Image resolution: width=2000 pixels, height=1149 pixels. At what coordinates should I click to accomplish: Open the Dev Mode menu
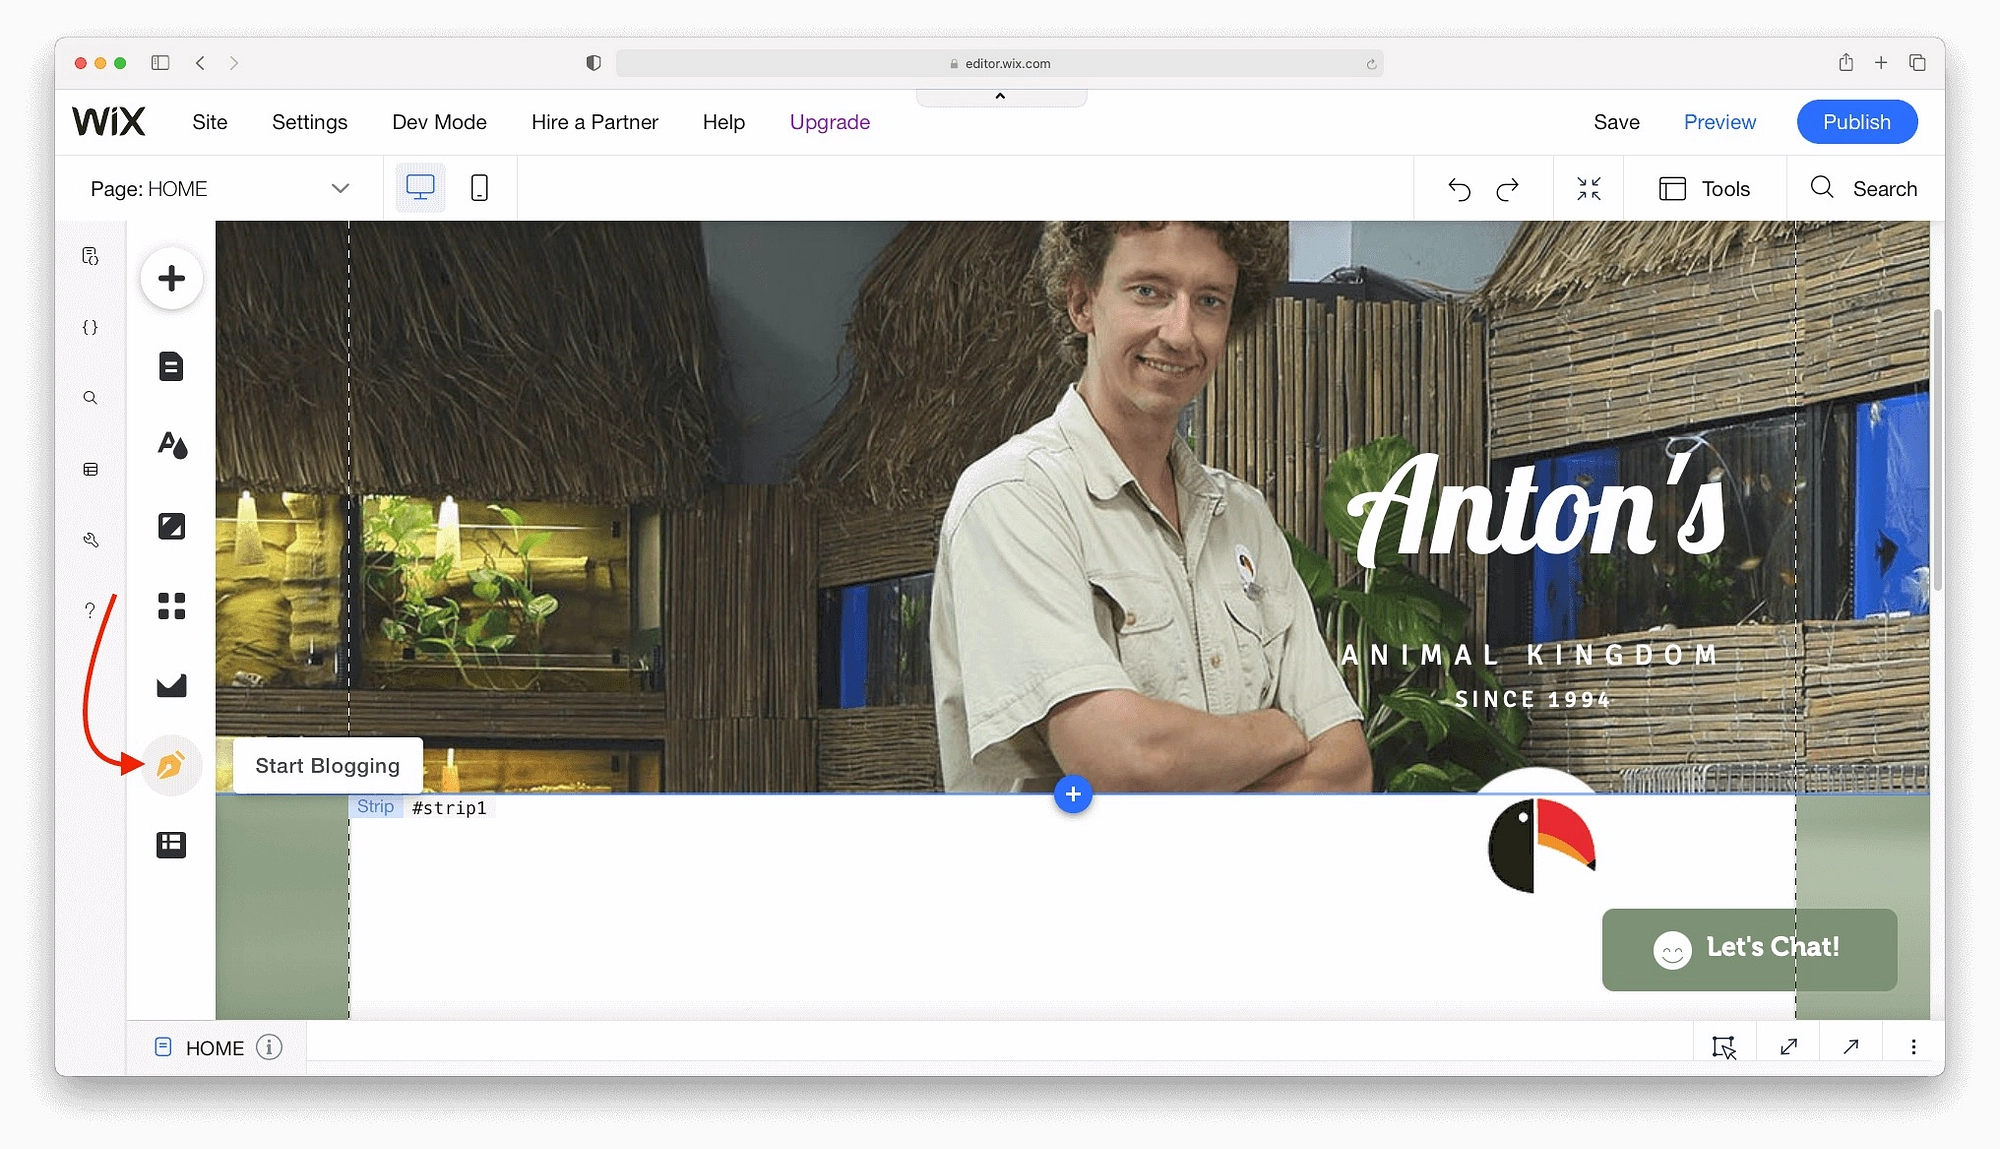pyautogui.click(x=439, y=122)
